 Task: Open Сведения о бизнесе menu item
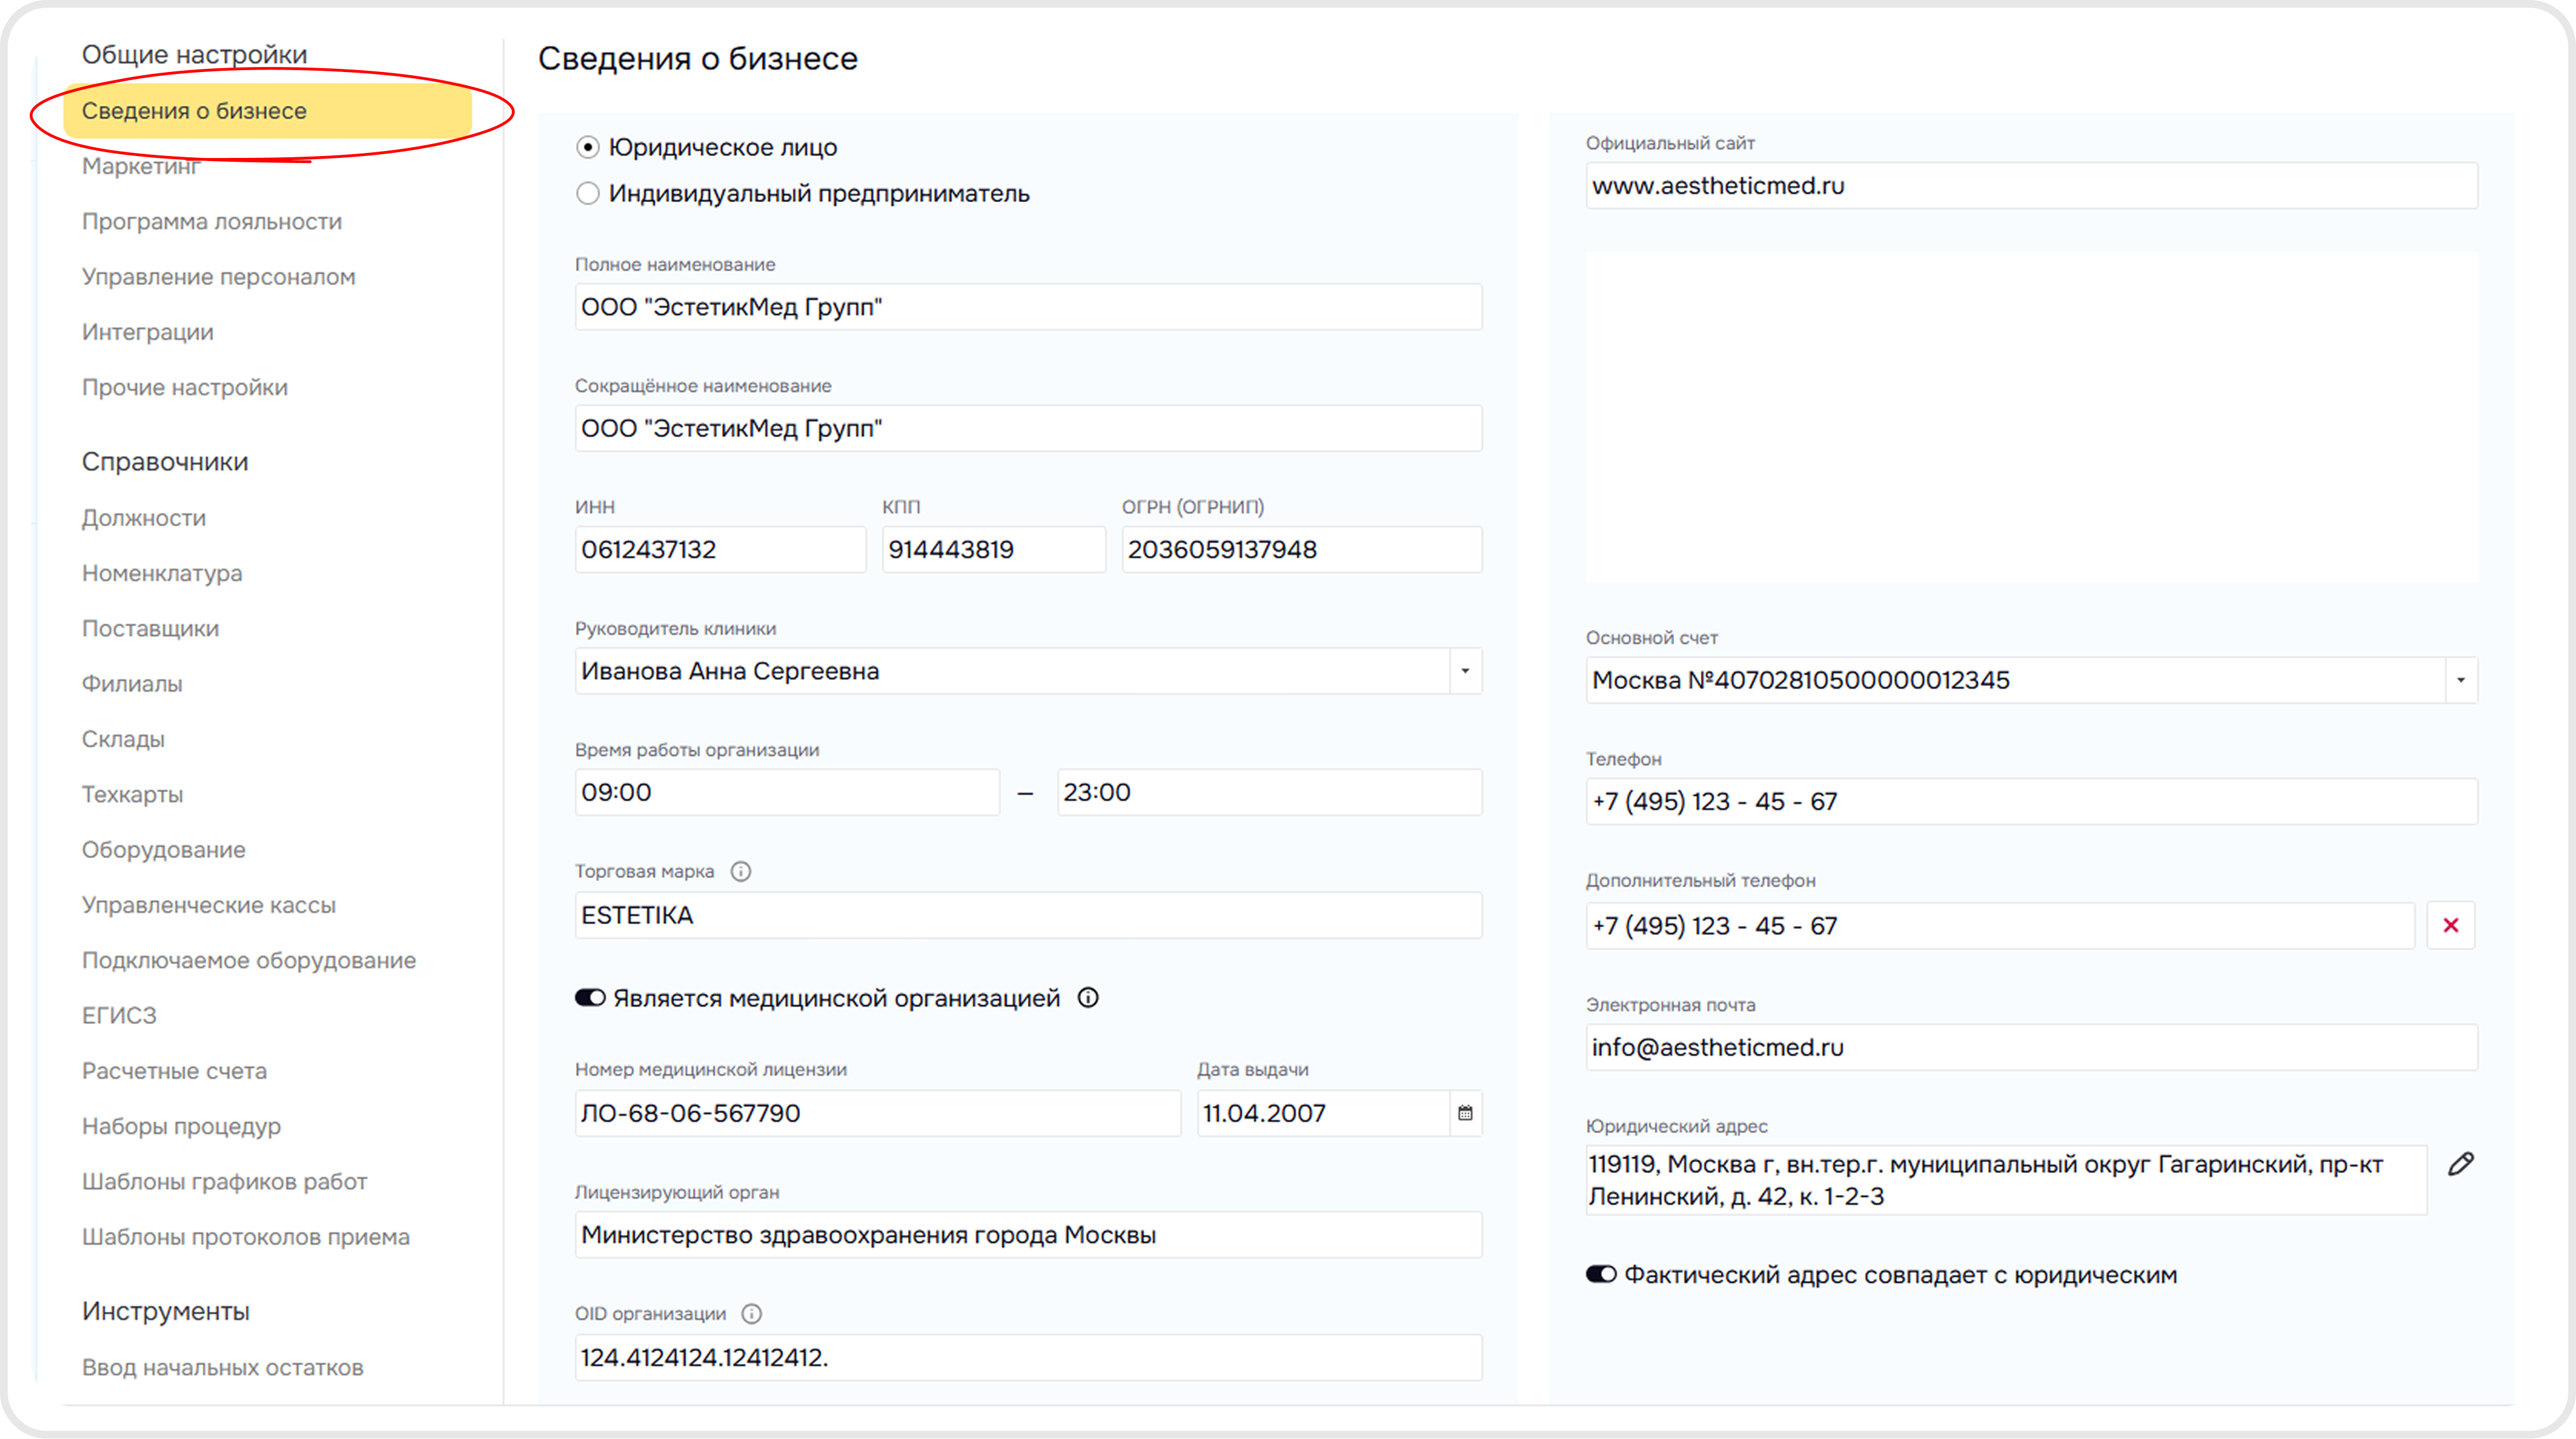(268, 111)
